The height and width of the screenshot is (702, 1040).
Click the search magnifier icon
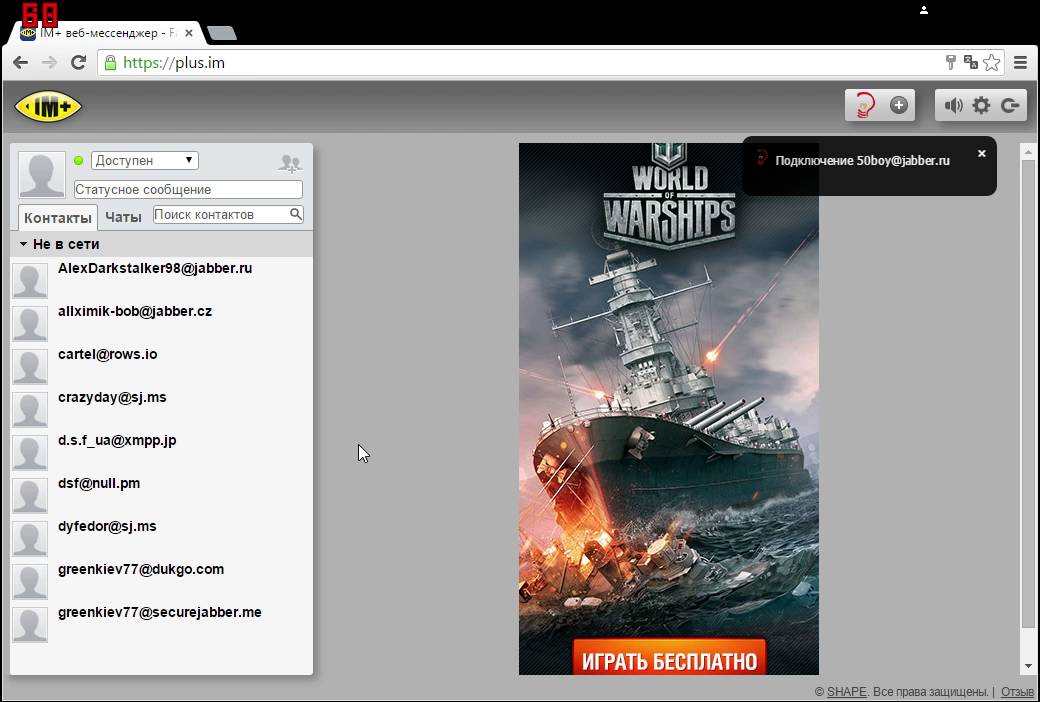[296, 214]
